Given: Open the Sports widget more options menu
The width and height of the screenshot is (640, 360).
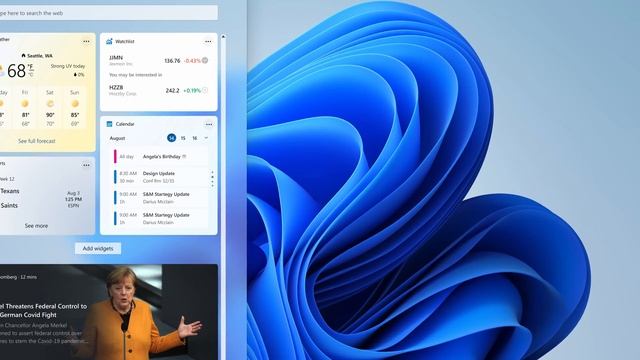Looking at the screenshot, I should pos(86,165).
